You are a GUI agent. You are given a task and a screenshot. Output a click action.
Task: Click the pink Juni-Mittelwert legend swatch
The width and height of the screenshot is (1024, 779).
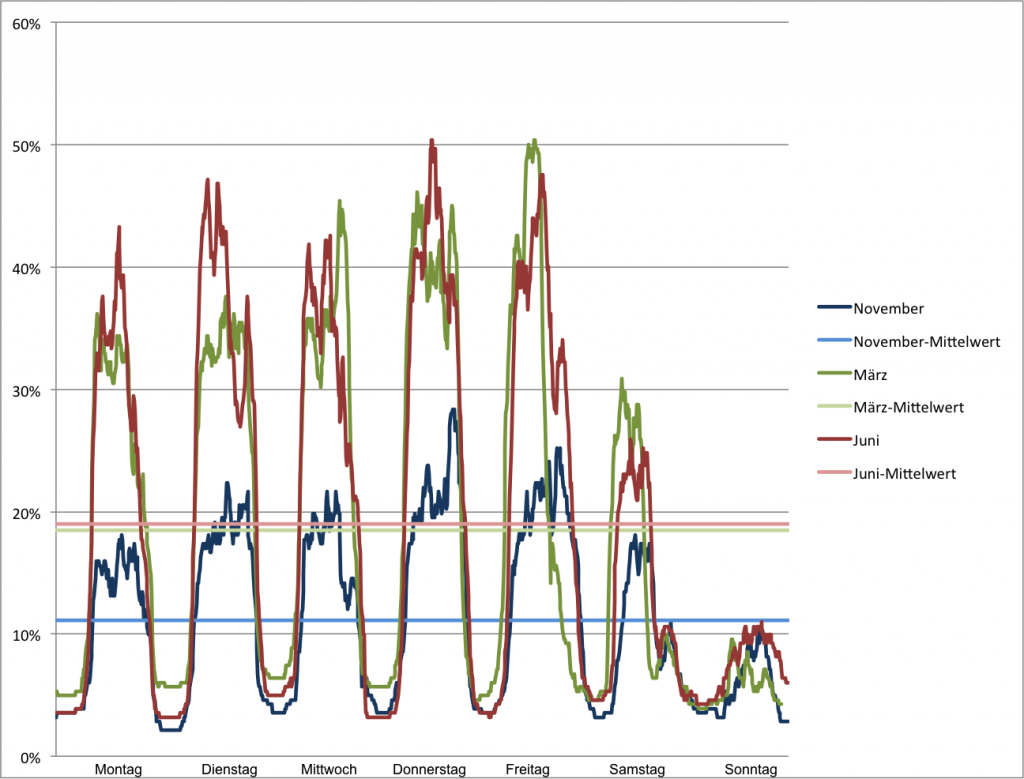(835, 472)
